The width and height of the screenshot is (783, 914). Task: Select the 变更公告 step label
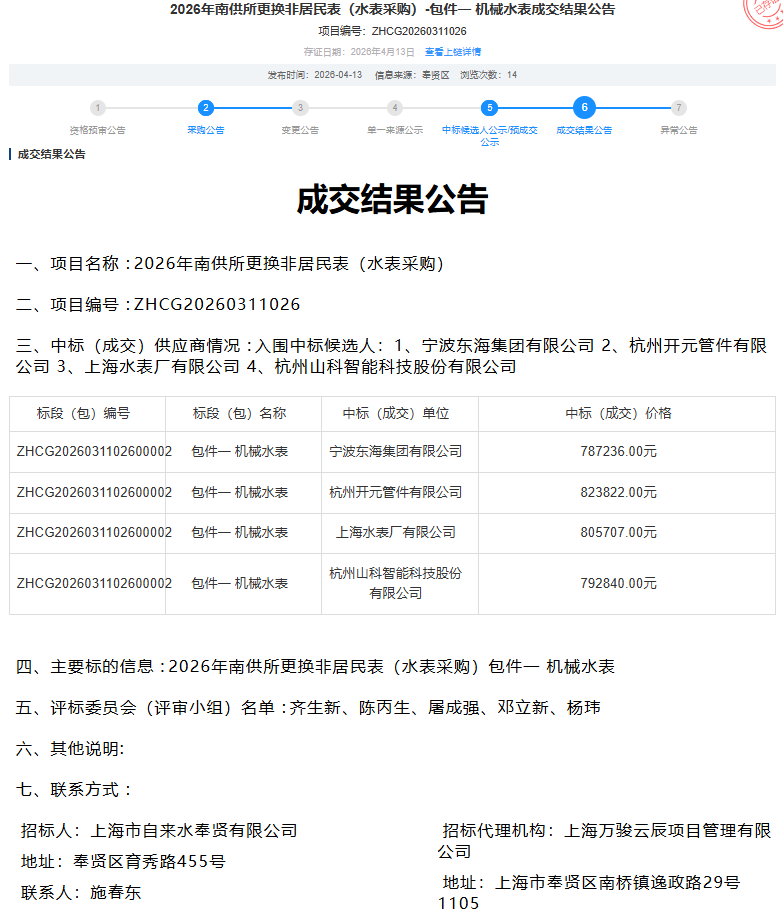(x=300, y=130)
